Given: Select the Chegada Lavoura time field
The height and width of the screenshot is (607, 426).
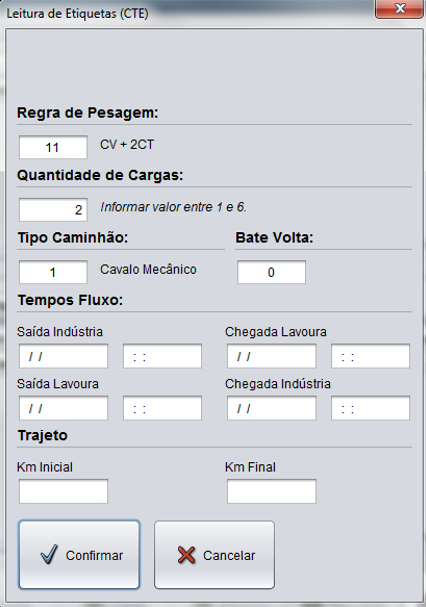Looking at the screenshot, I should click(x=370, y=356).
